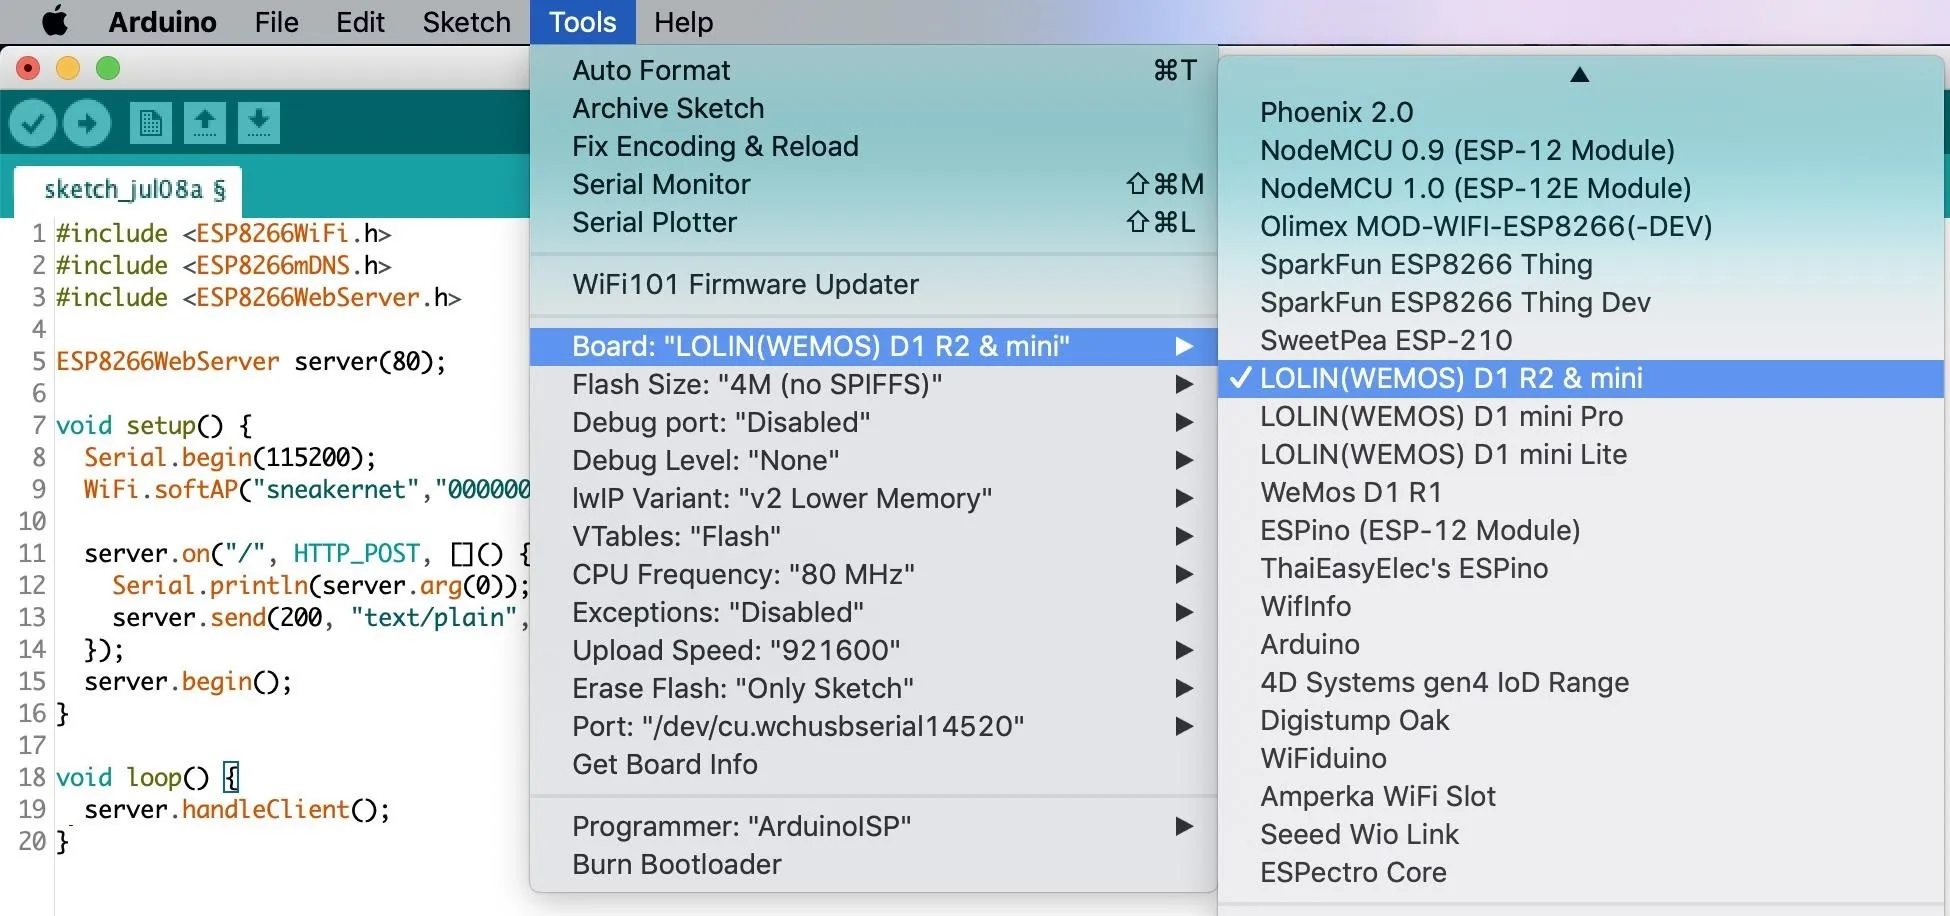The height and width of the screenshot is (916, 1950).
Task: Choose Auto Format
Action: pos(873,70)
